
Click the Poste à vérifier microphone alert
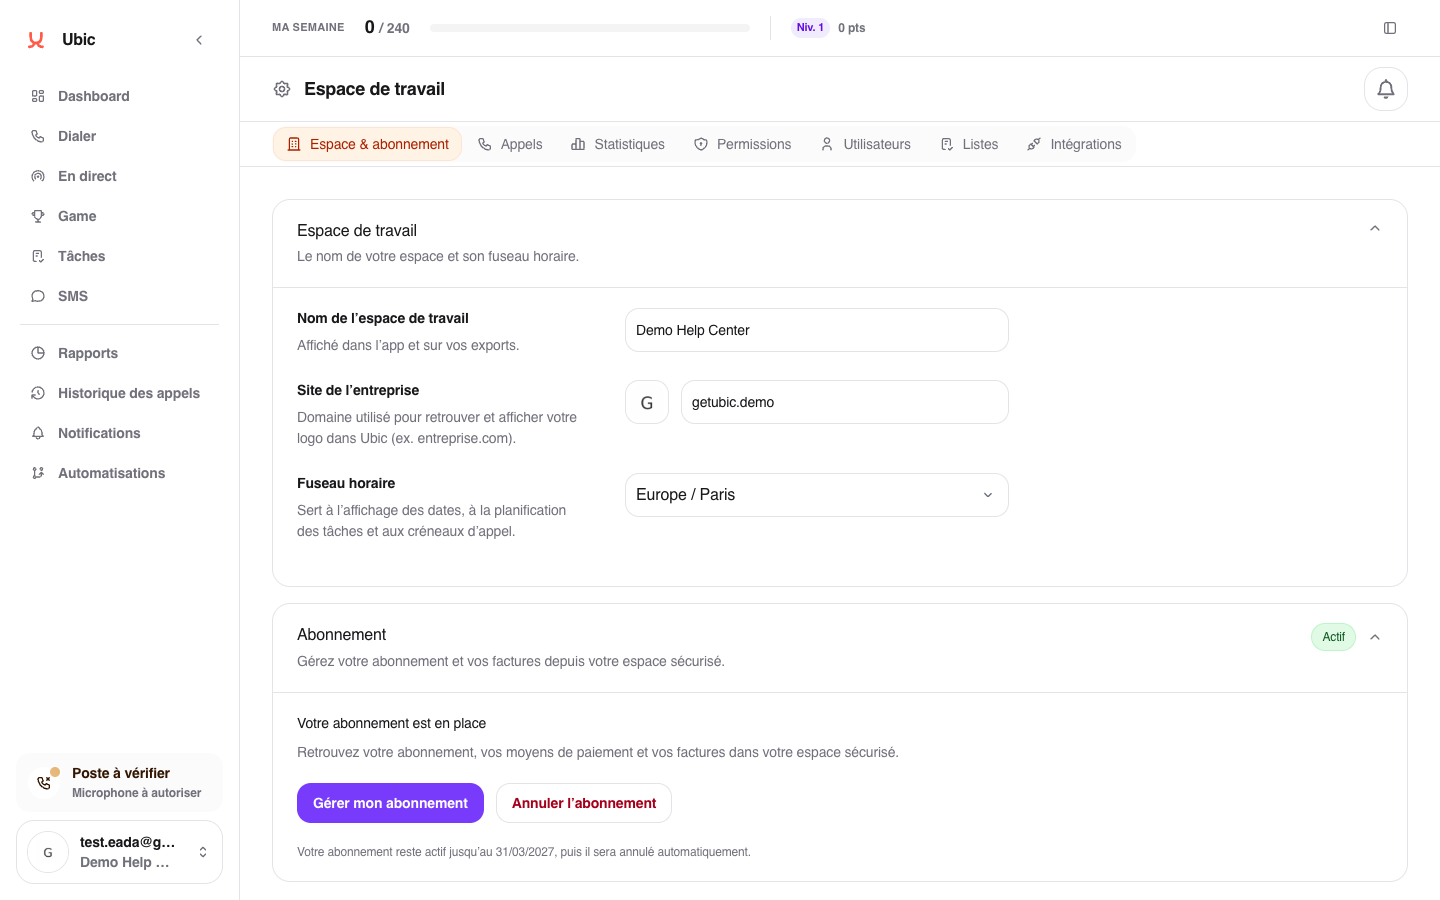(x=119, y=782)
